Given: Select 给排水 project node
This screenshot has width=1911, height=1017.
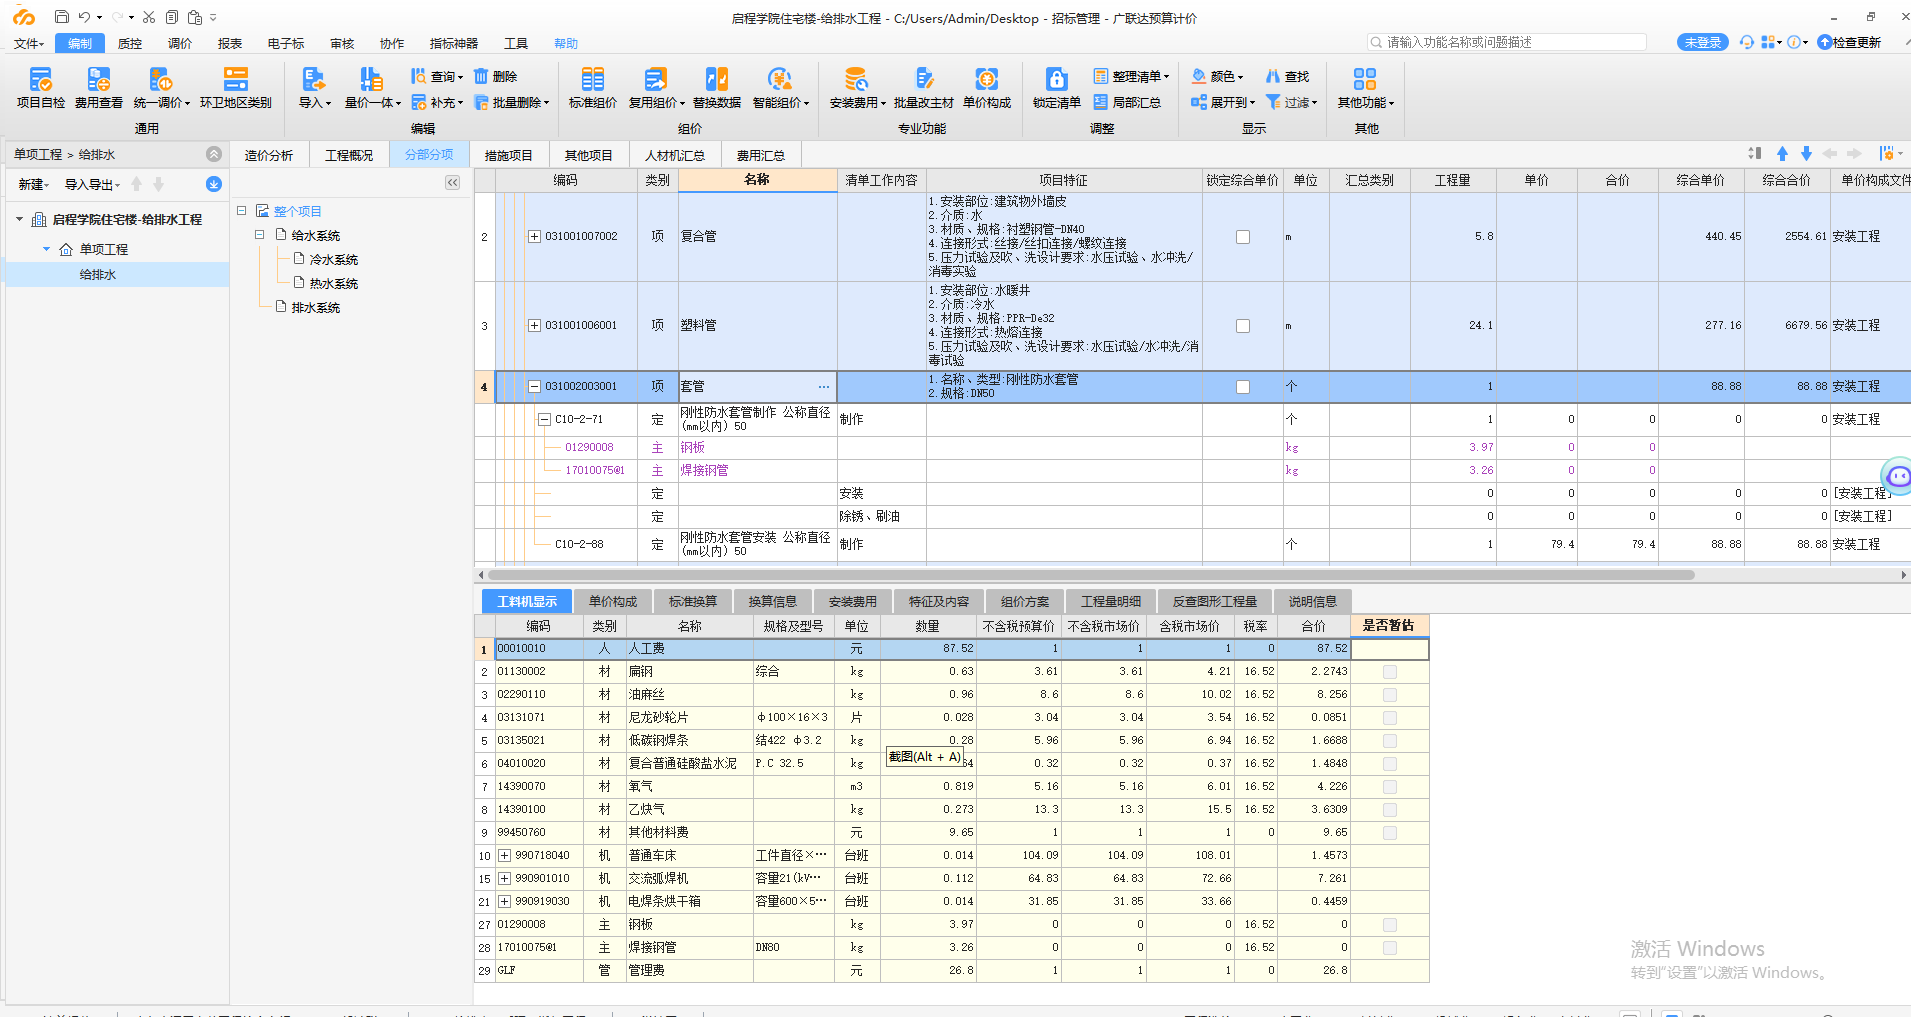Looking at the screenshot, I should tap(98, 274).
